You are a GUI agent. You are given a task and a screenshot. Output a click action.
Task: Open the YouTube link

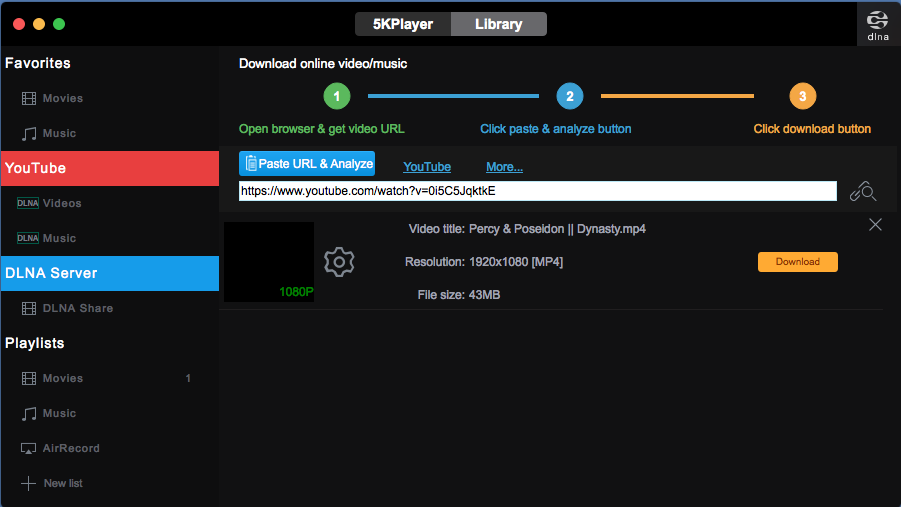pyautogui.click(x=427, y=167)
